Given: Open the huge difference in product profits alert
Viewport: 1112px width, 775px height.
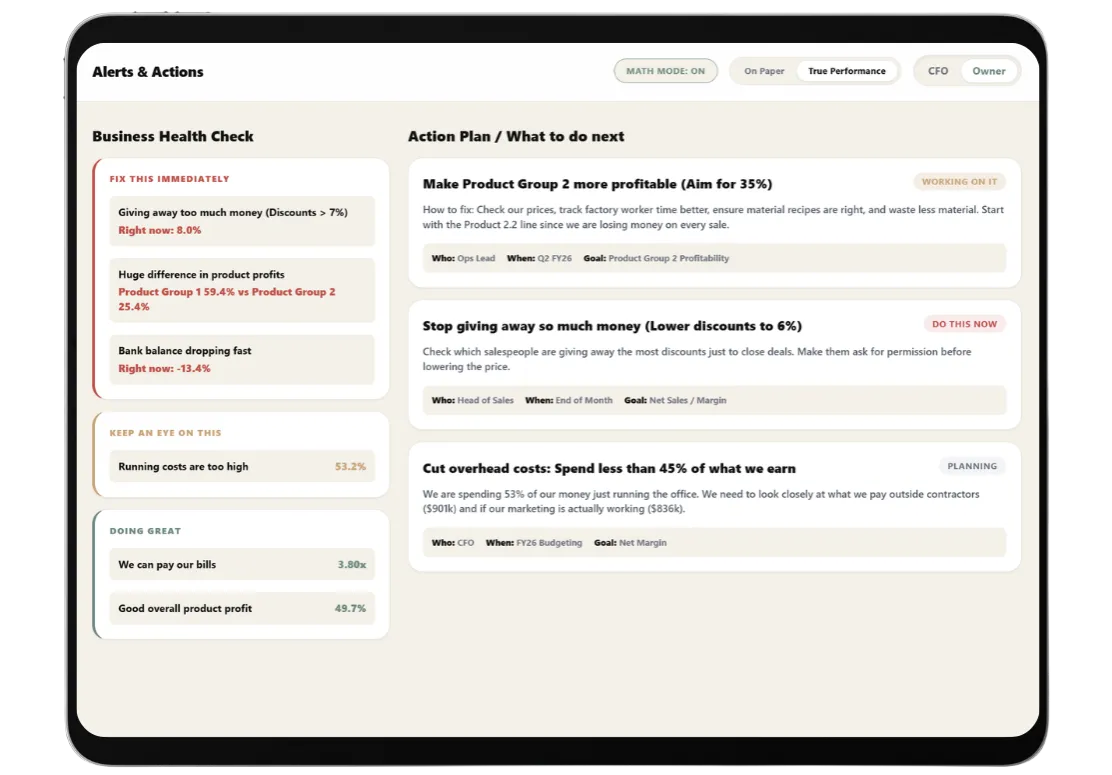Looking at the screenshot, I should 242,290.
